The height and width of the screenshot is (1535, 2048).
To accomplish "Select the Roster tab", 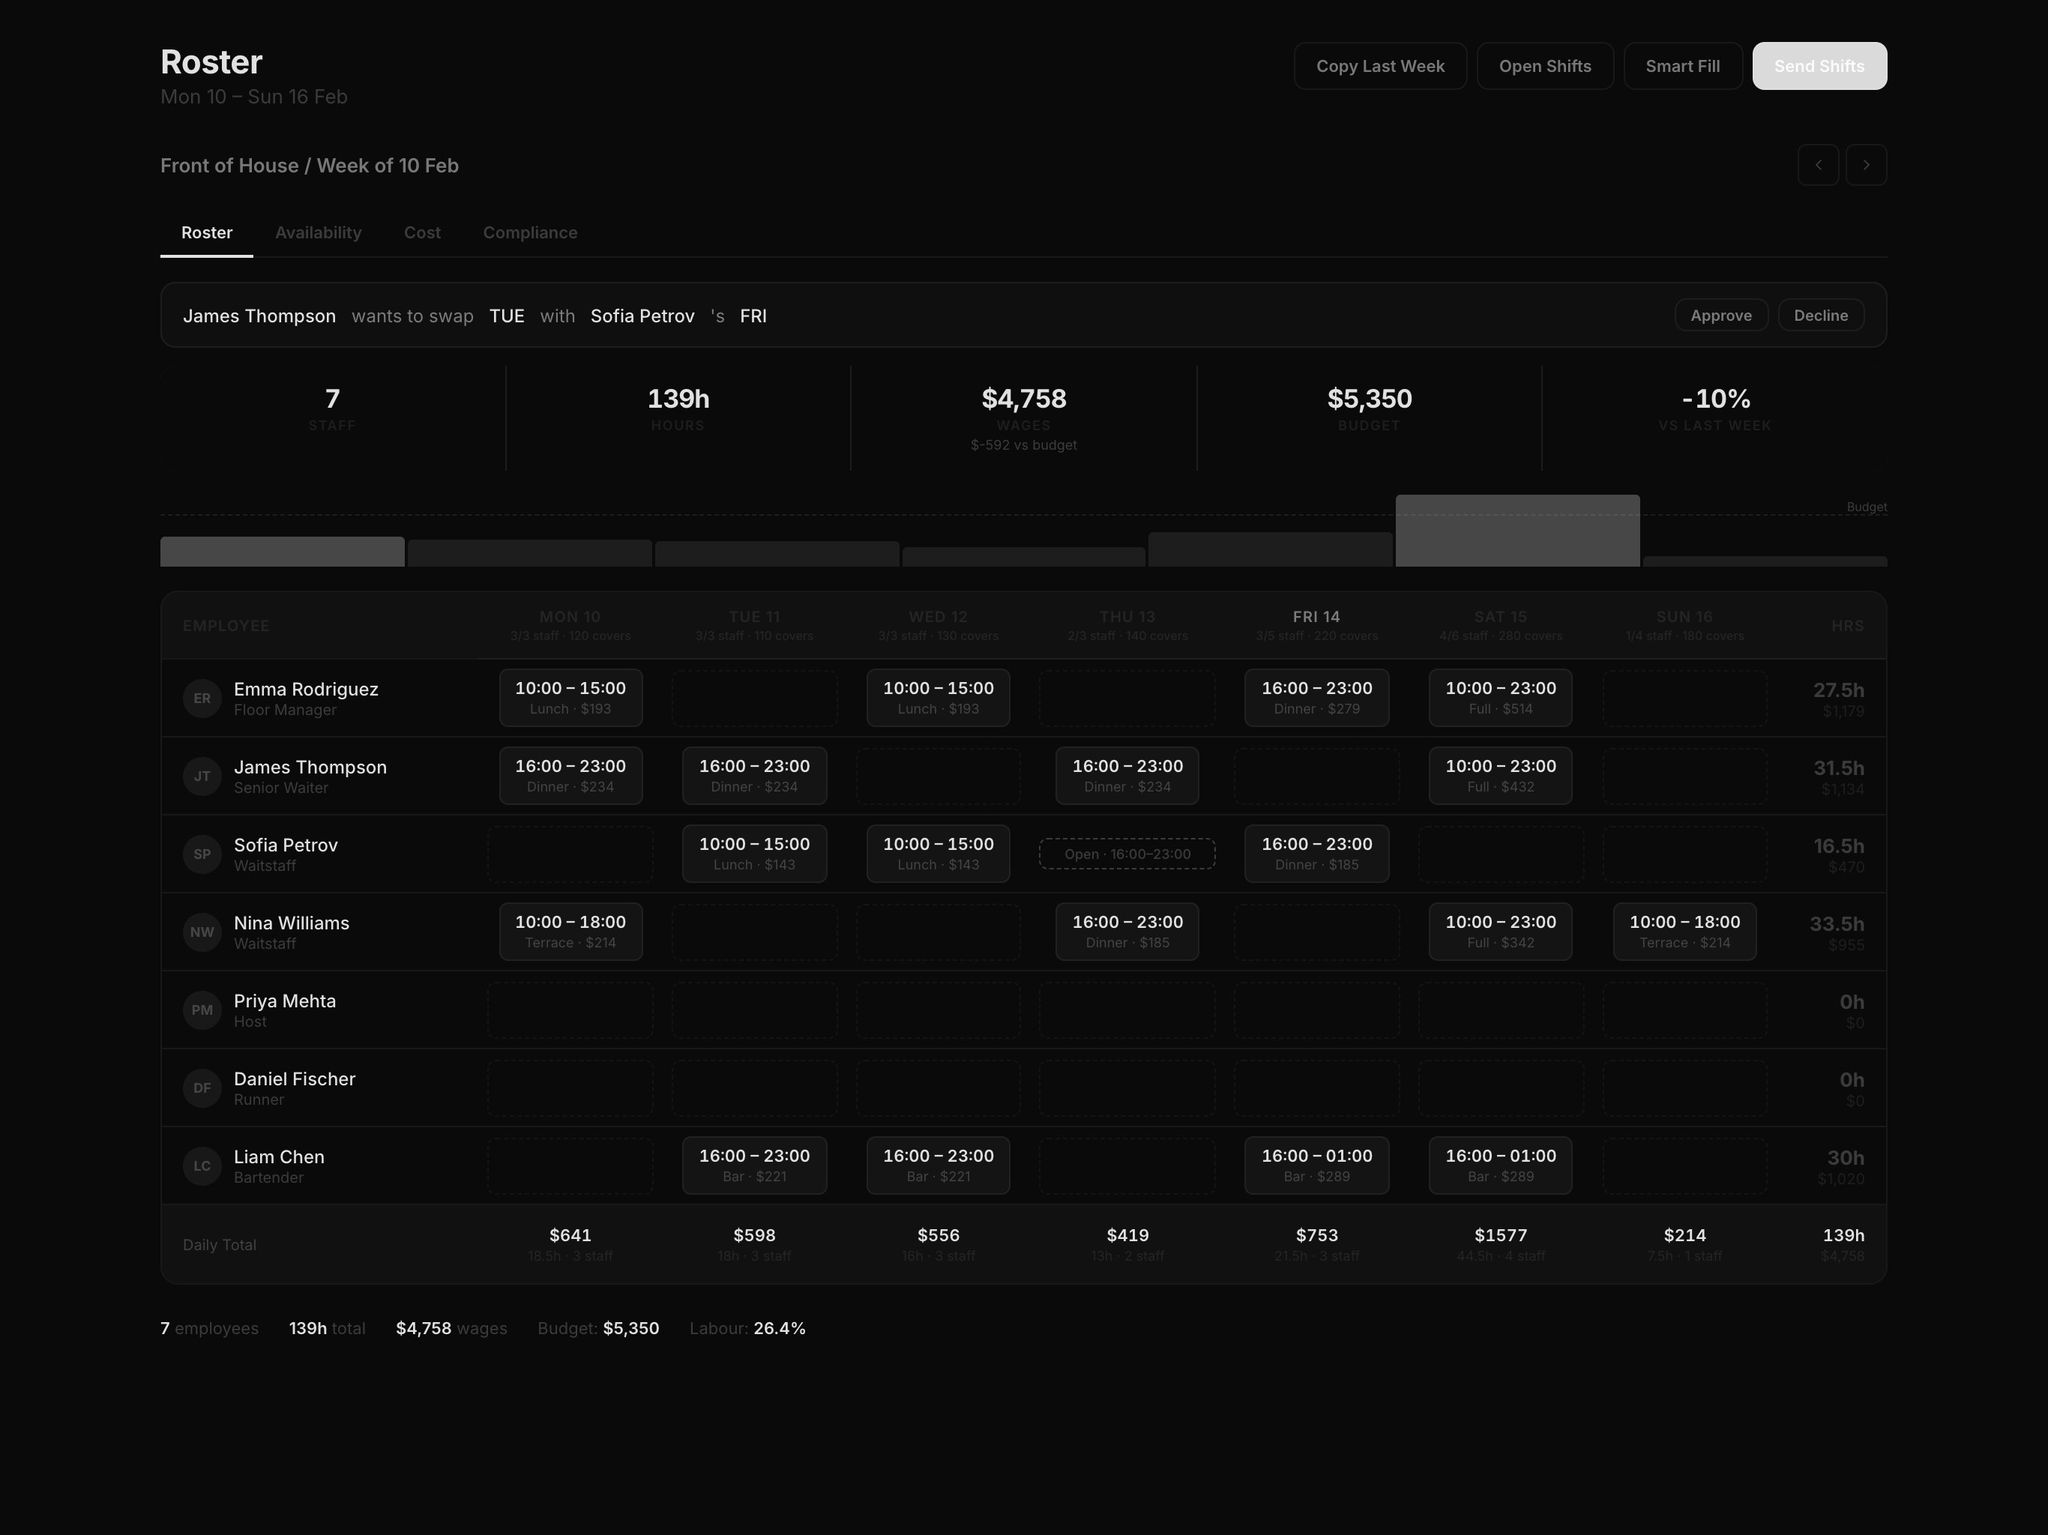I will [x=207, y=233].
